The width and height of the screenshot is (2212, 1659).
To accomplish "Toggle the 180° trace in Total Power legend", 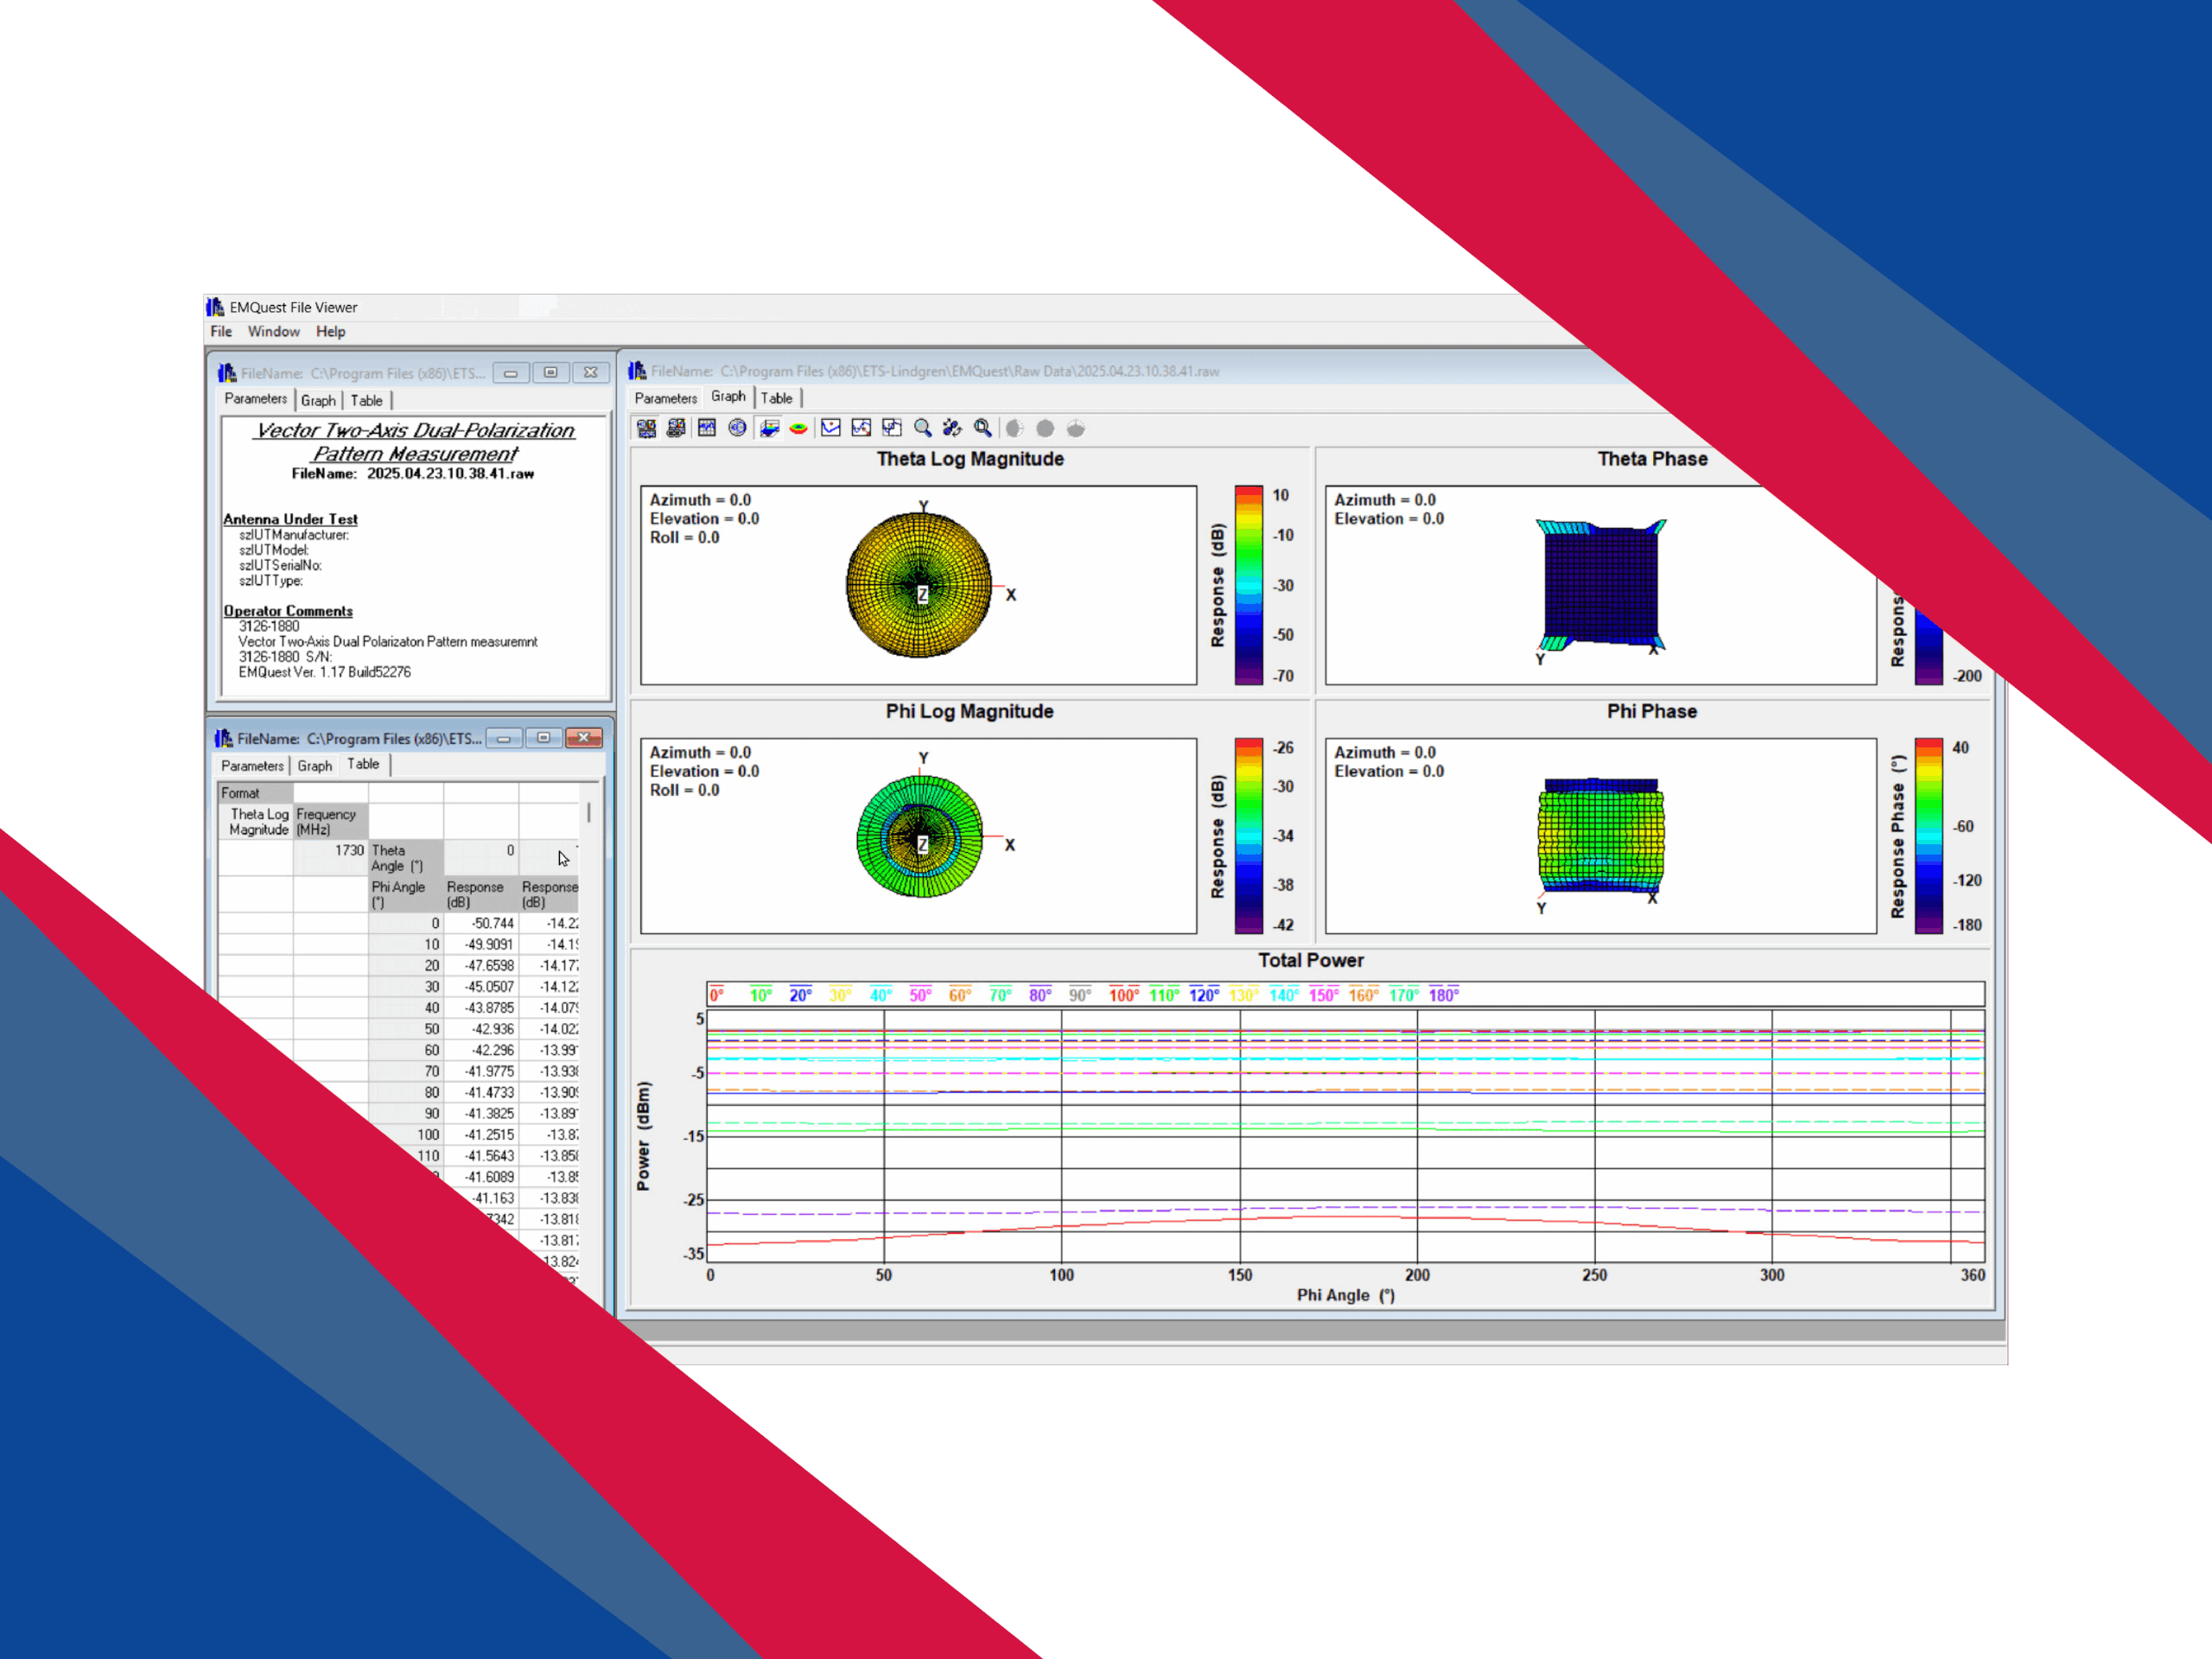I will [x=1443, y=995].
